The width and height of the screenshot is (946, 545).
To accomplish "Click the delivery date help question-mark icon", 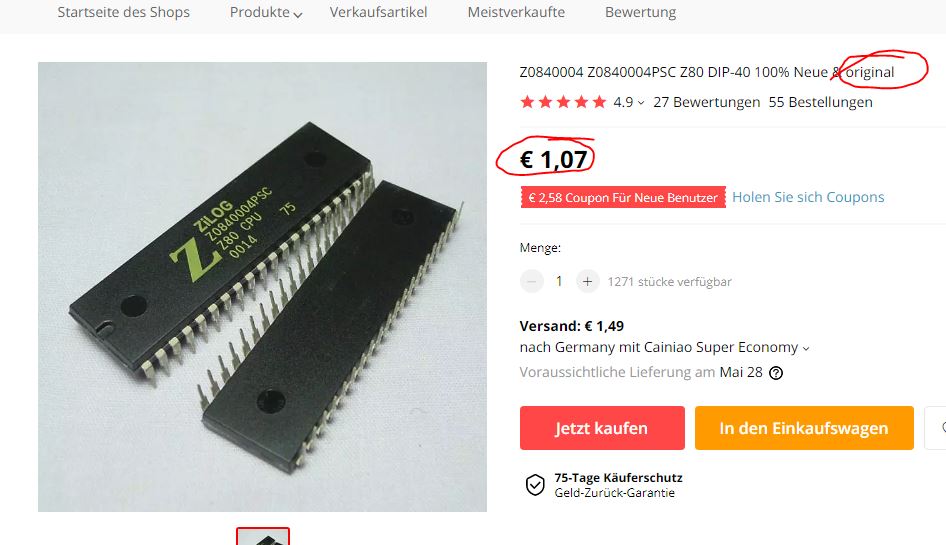I will coord(776,373).
